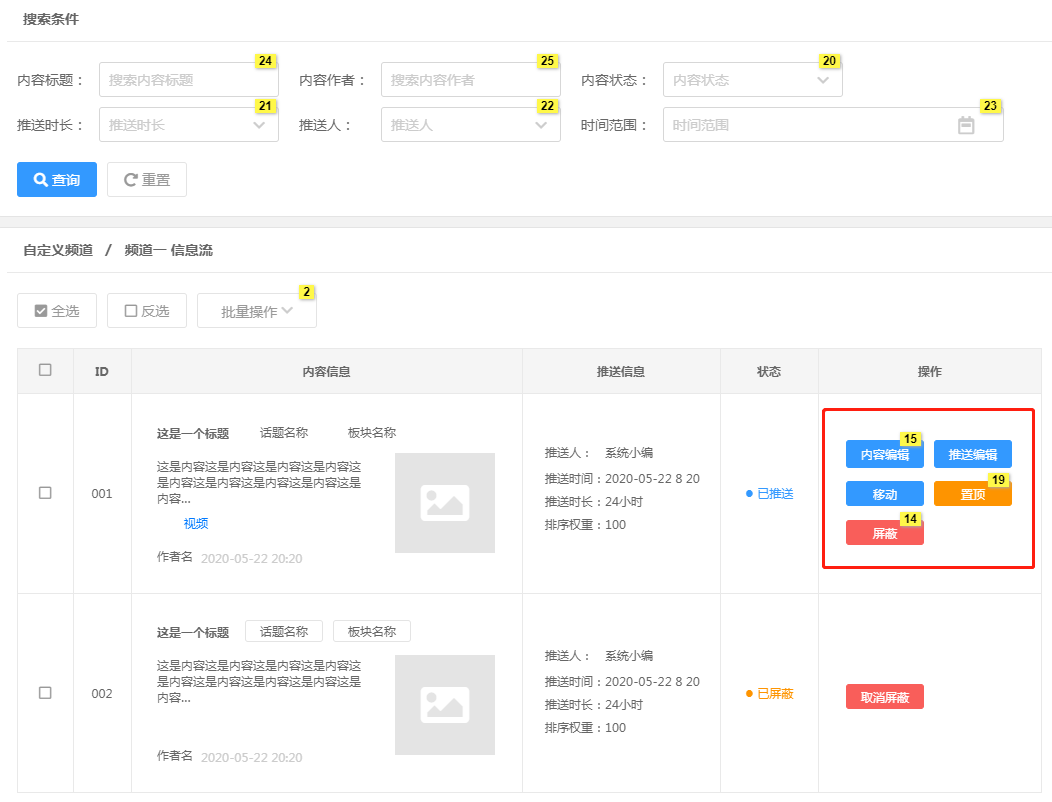Click the 反选 invert selection button
The height and width of the screenshot is (802, 1052).
147,311
